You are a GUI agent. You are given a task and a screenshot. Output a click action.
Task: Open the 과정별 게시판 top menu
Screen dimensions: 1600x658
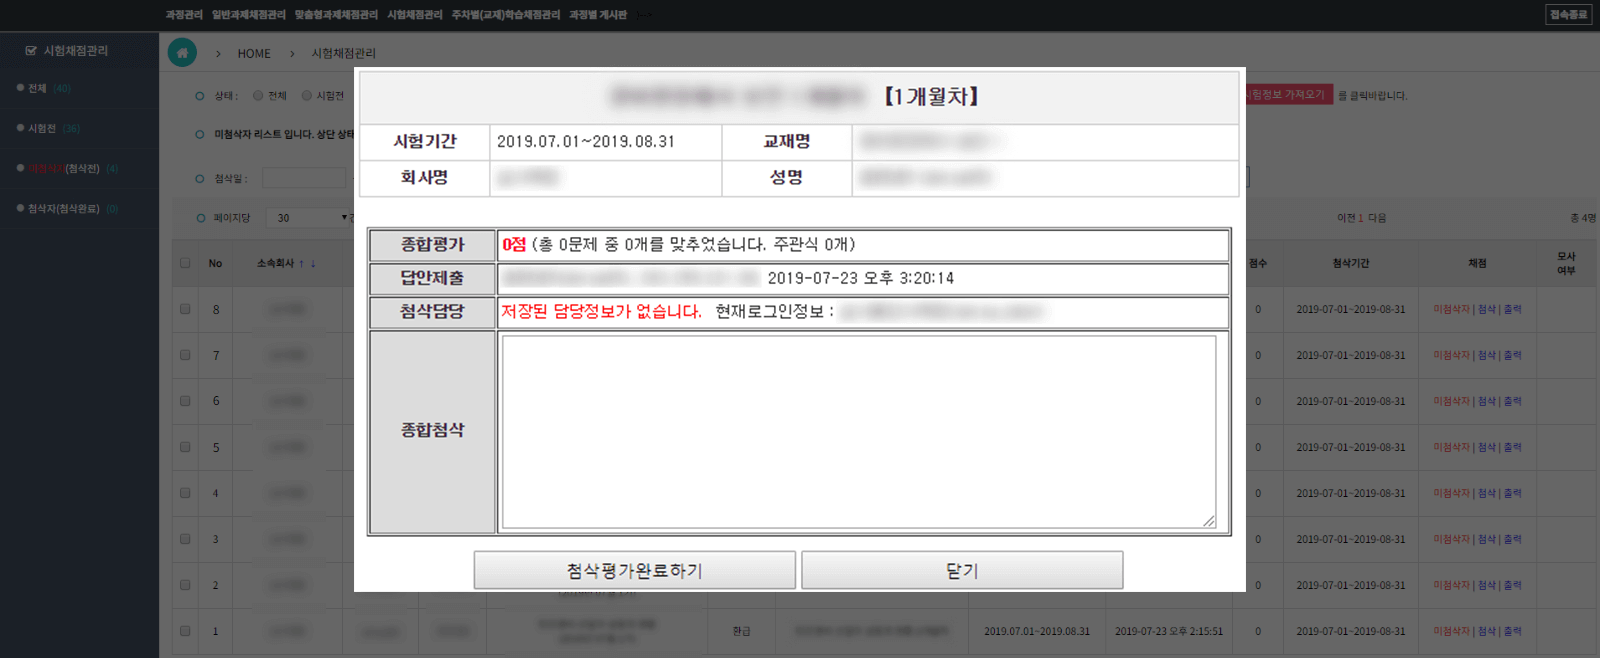click(598, 15)
